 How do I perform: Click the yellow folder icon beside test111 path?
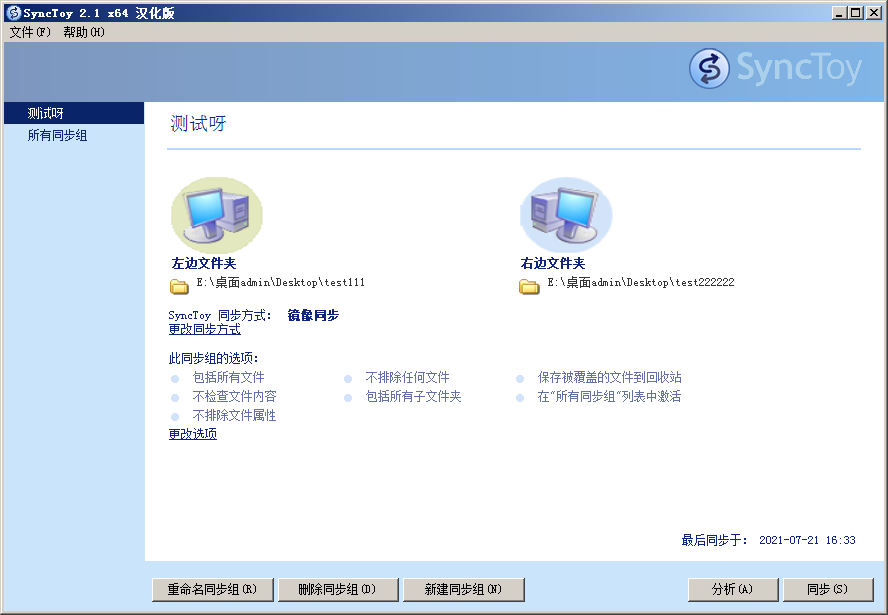[x=180, y=287]
